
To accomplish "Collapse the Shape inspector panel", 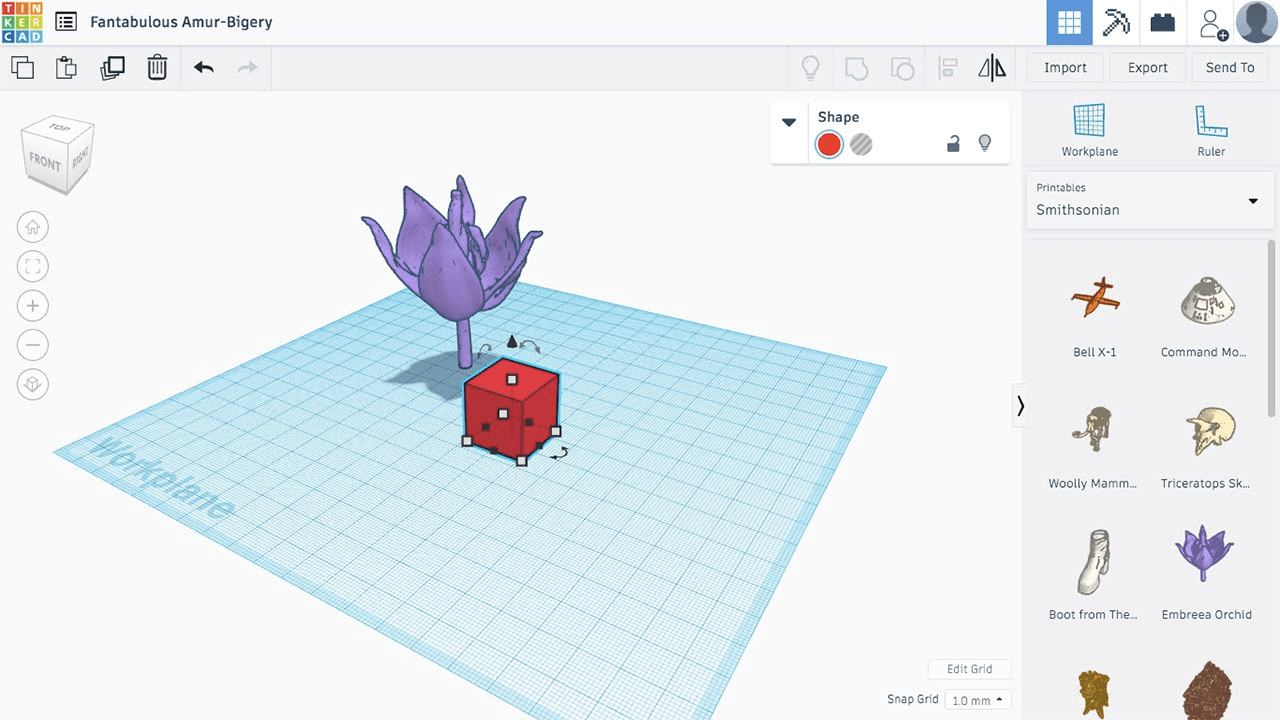I will click(x=789, y=122).
